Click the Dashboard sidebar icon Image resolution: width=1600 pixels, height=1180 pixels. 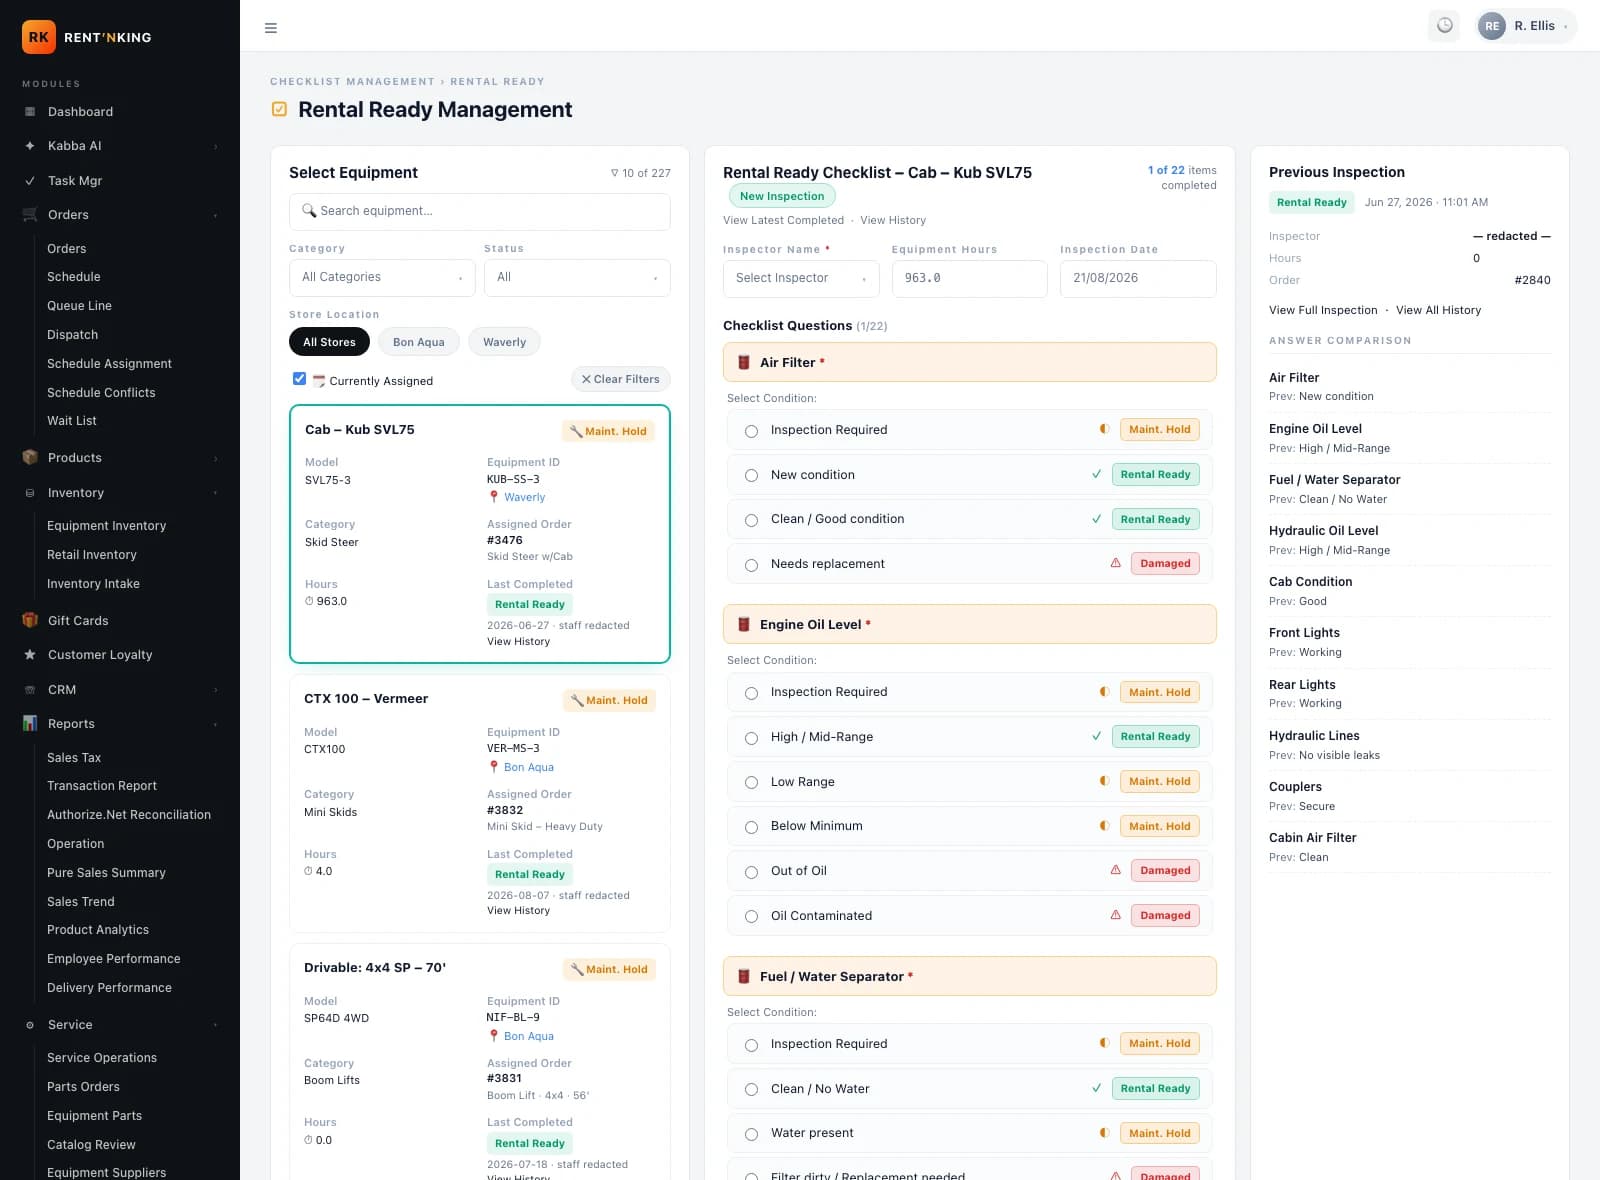click(30, 112)
